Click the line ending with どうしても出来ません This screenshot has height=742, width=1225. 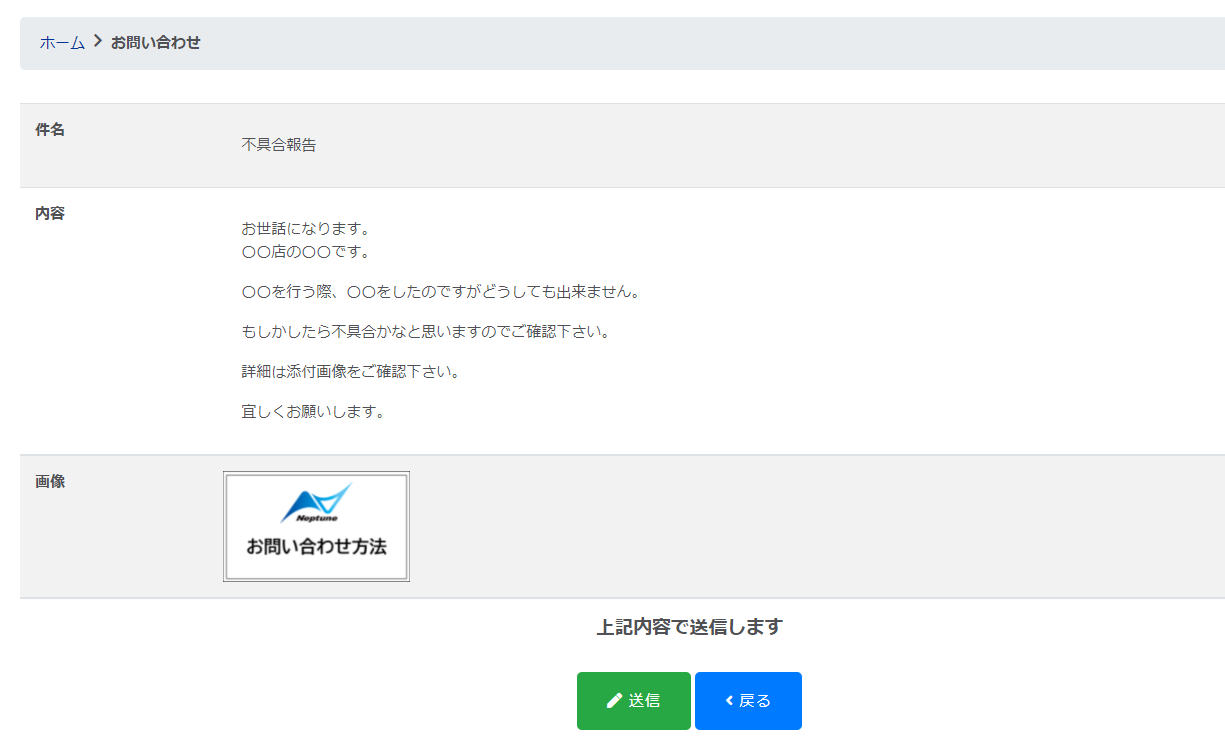[x=440, y=292]
